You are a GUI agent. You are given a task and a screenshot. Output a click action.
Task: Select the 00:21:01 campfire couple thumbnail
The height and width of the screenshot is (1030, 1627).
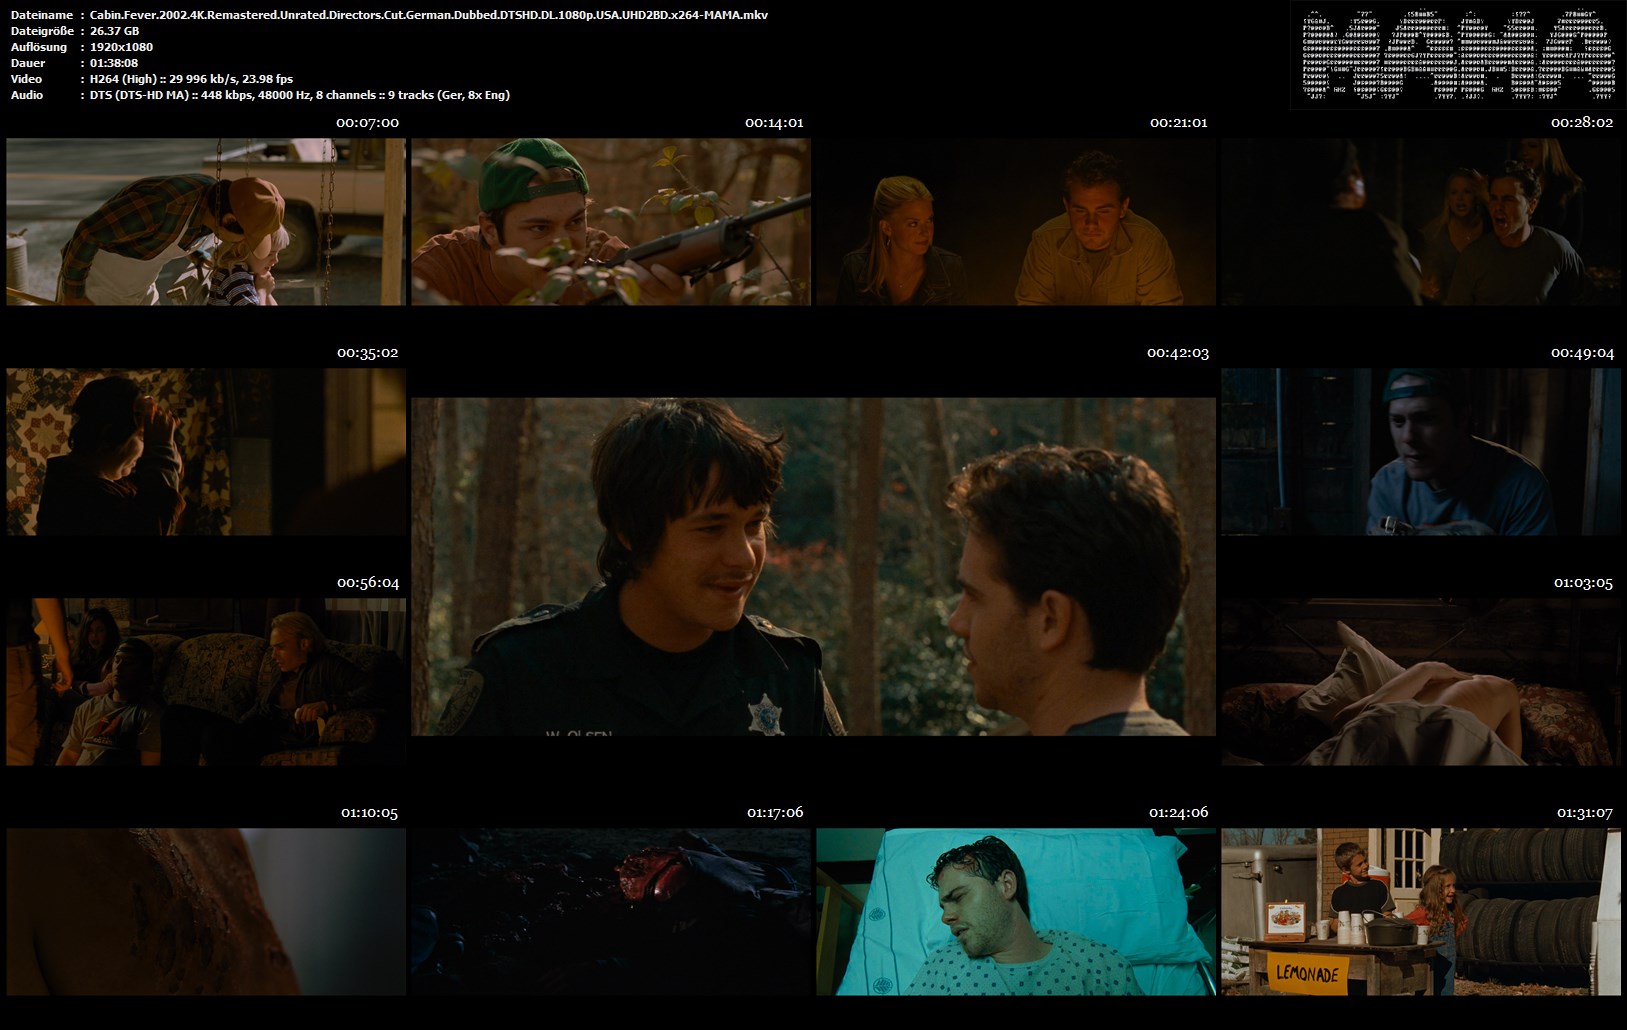pyautogui.click(x=1016, y=222)
